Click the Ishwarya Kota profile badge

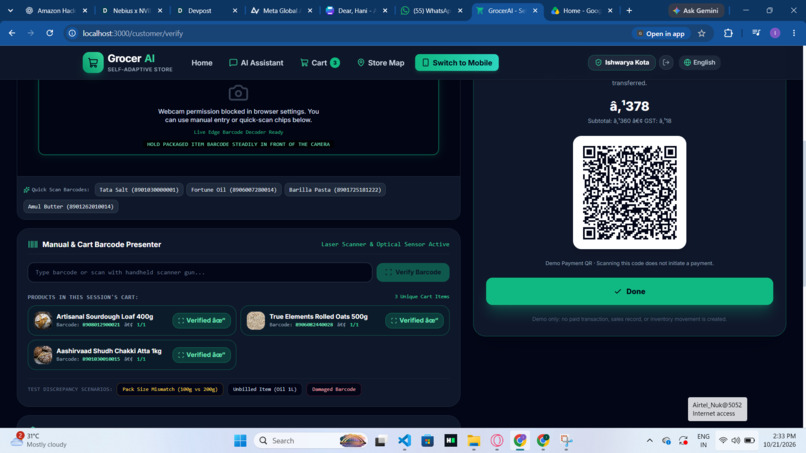pos(621,63)
